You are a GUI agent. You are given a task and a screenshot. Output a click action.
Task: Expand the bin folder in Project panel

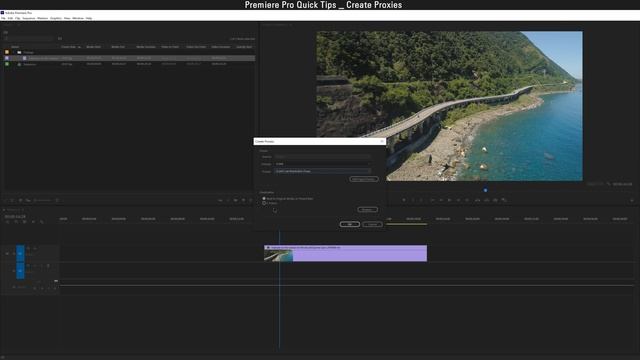tap(14, 52)
